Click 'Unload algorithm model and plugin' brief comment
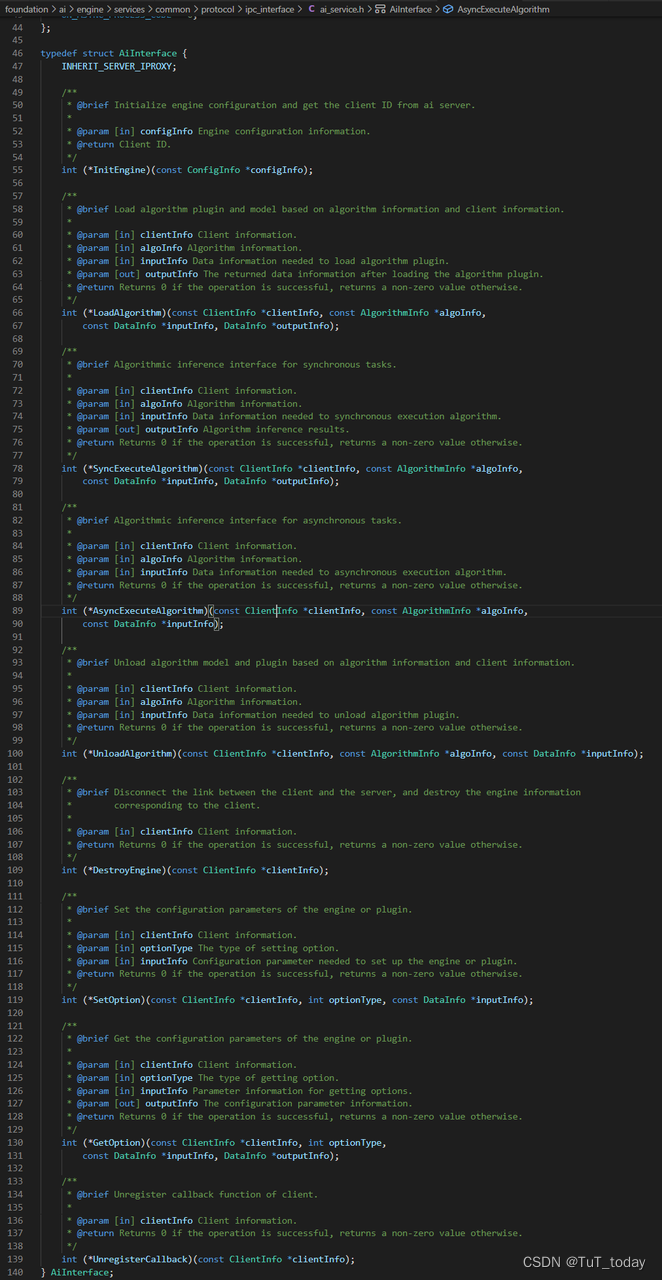This screenshot has height=1280, width=662. (344, 663)
